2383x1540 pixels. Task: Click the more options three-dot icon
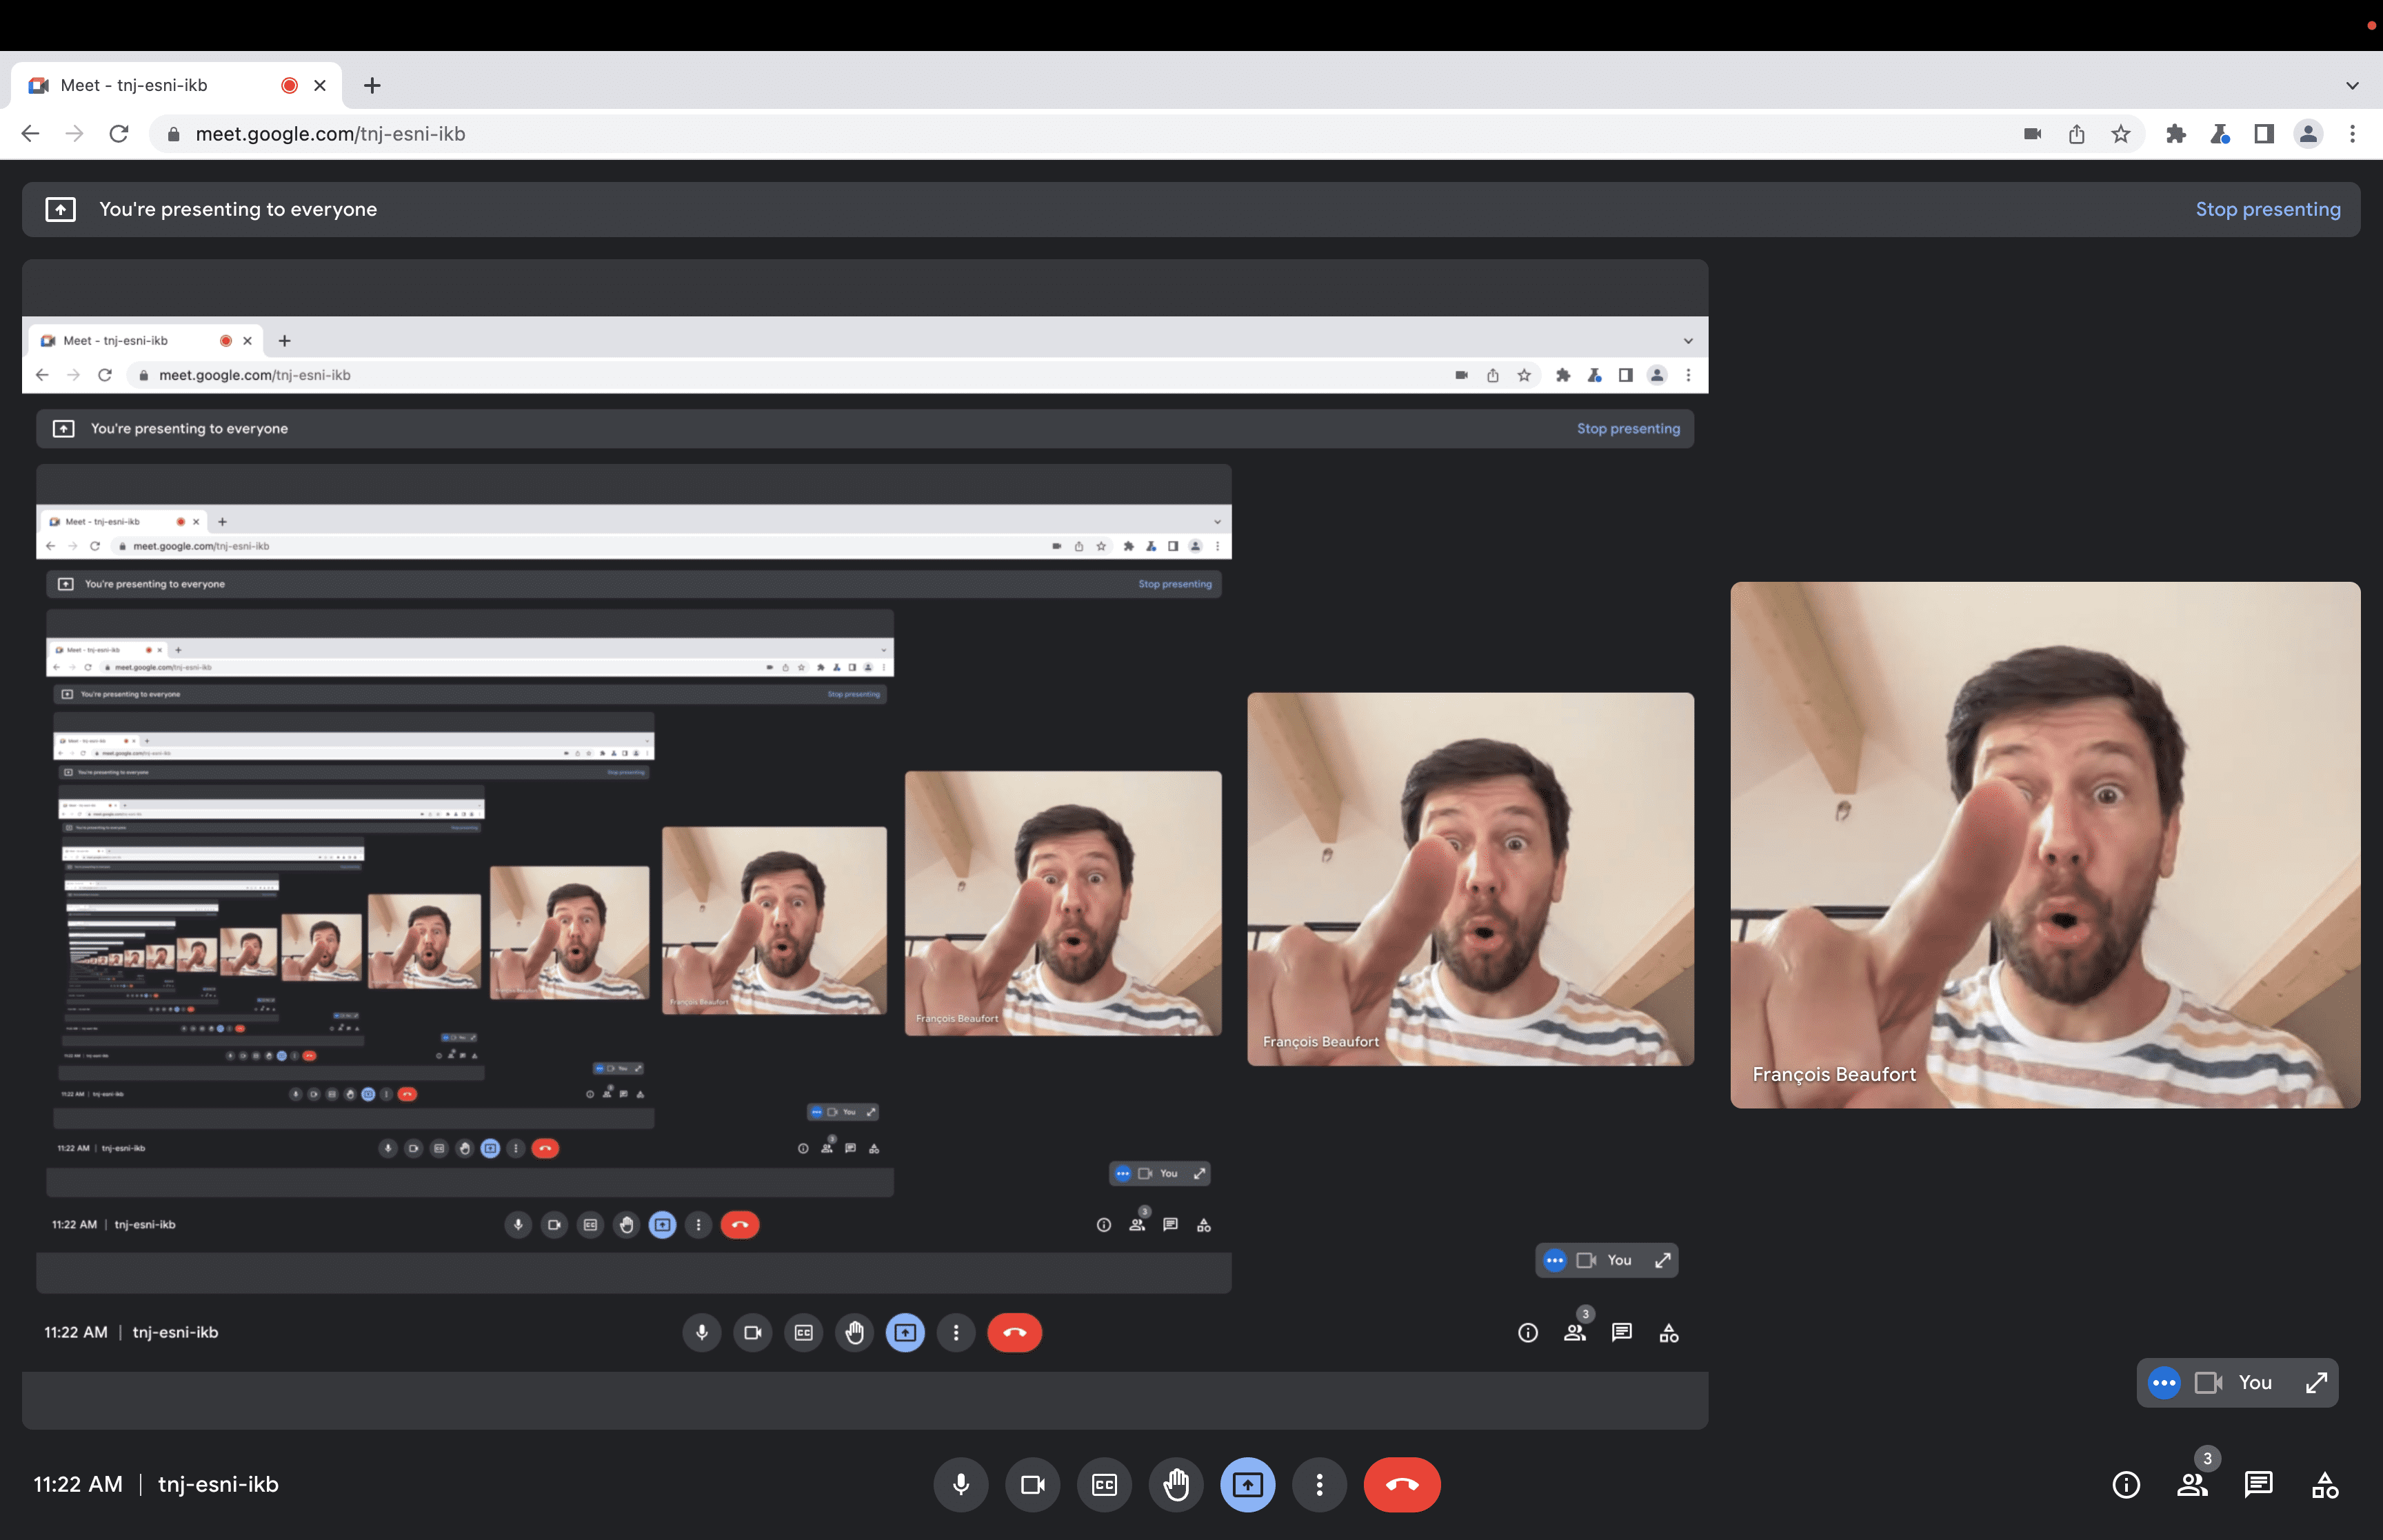[x=1318, y=1484]
